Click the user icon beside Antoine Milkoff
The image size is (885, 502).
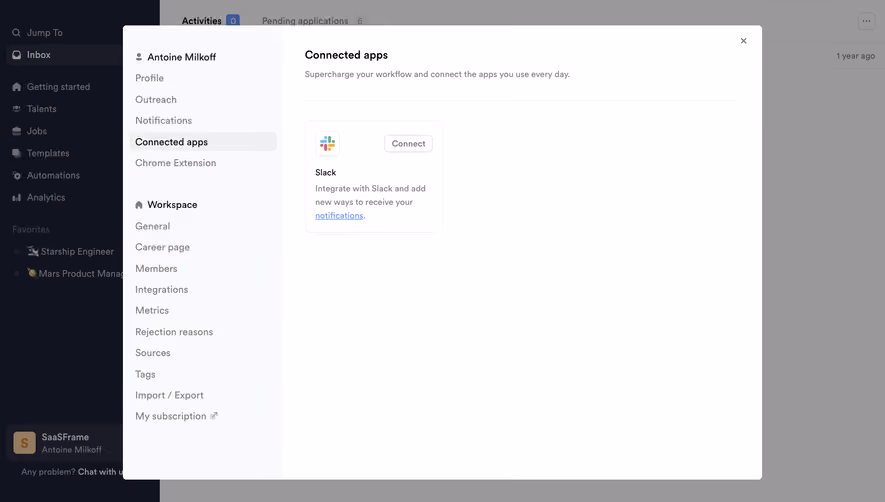pos(139,57)
